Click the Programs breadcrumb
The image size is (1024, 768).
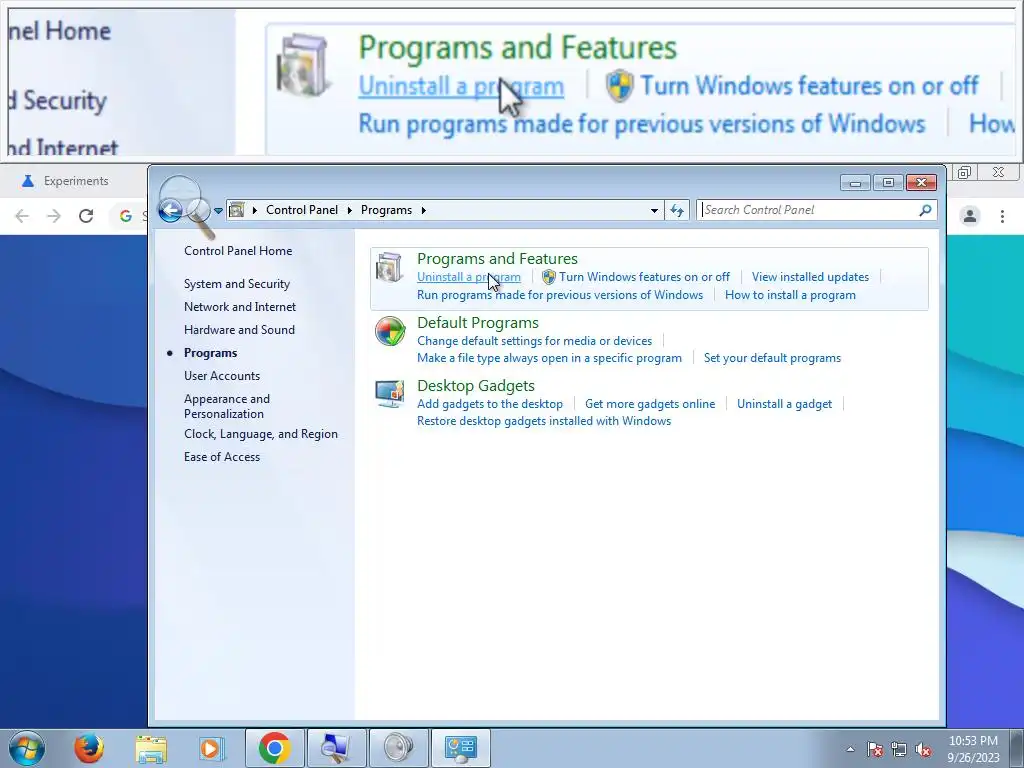[x=386, y=210]
